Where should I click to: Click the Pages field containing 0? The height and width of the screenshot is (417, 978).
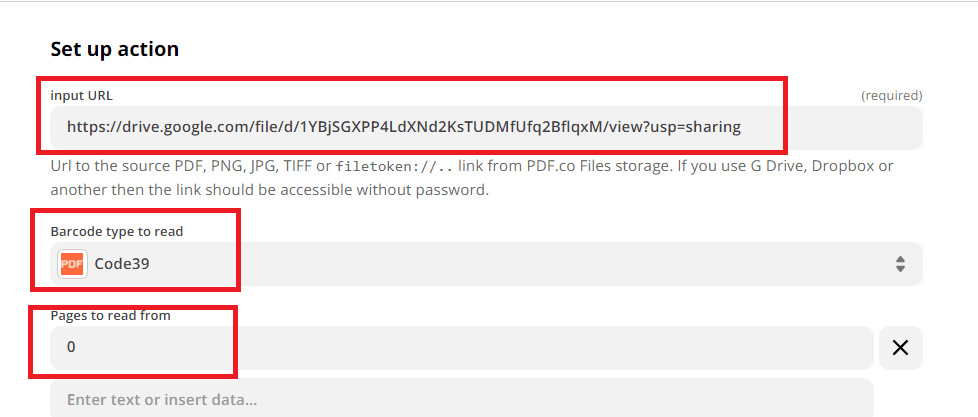tap(460, 348)
